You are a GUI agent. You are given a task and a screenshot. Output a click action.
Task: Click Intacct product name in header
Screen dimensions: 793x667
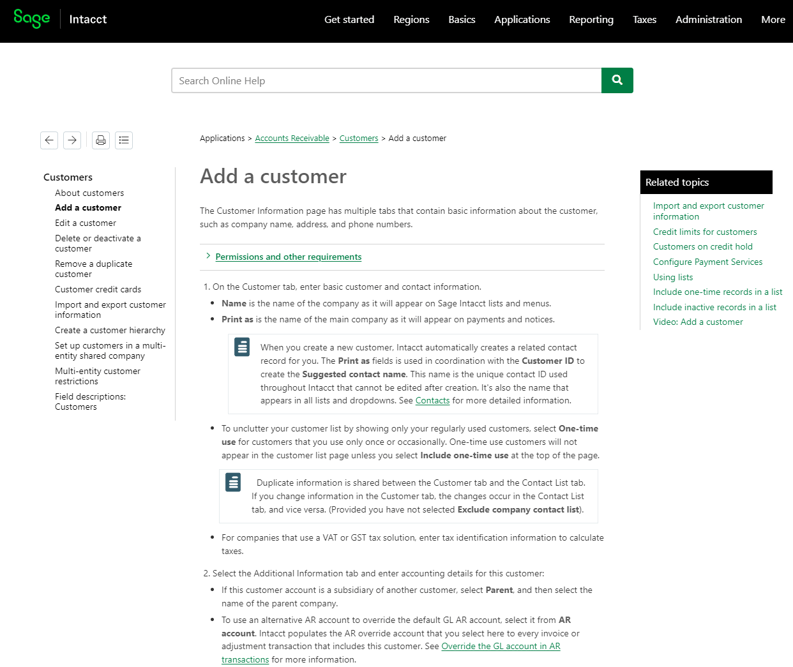pos(88,19)
